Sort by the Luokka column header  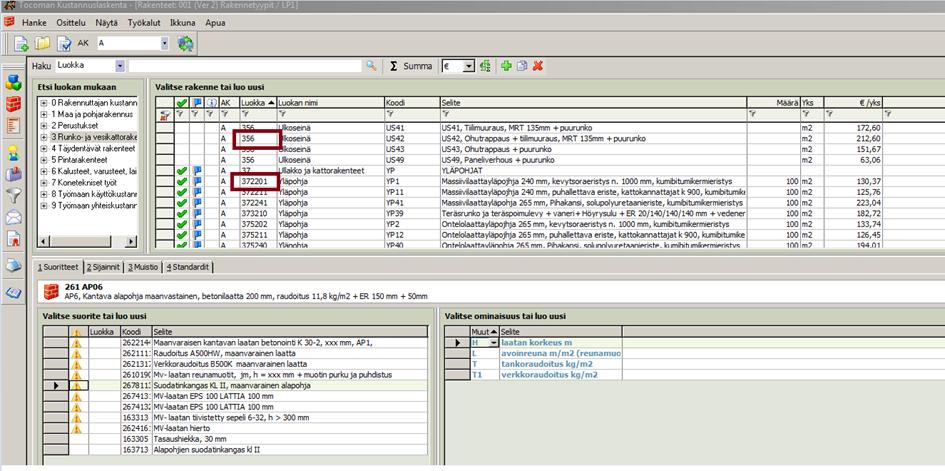point(258,103)
